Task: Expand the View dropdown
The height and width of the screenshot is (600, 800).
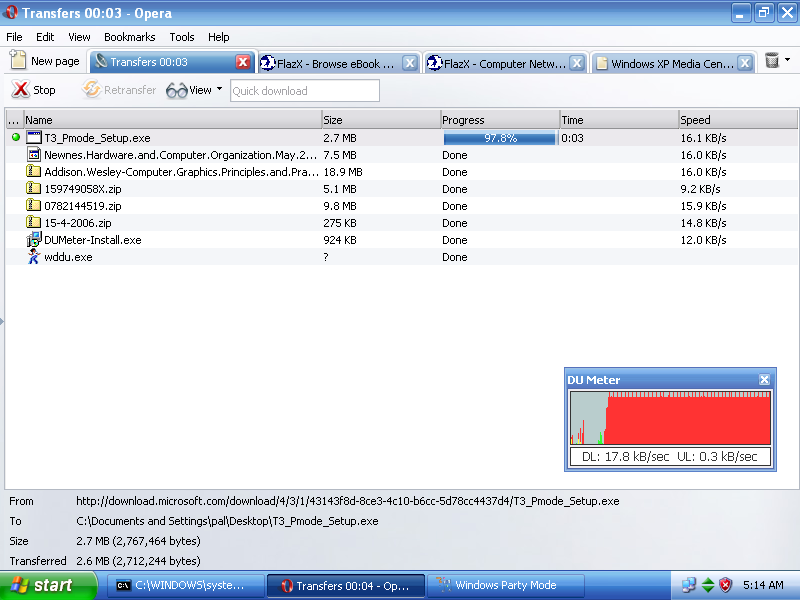Action: coord(219,89)
